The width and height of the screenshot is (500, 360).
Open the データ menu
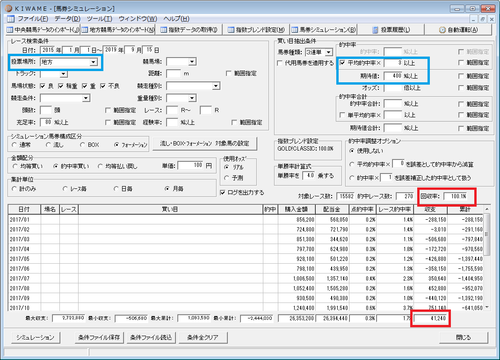(x=67, y=19)
